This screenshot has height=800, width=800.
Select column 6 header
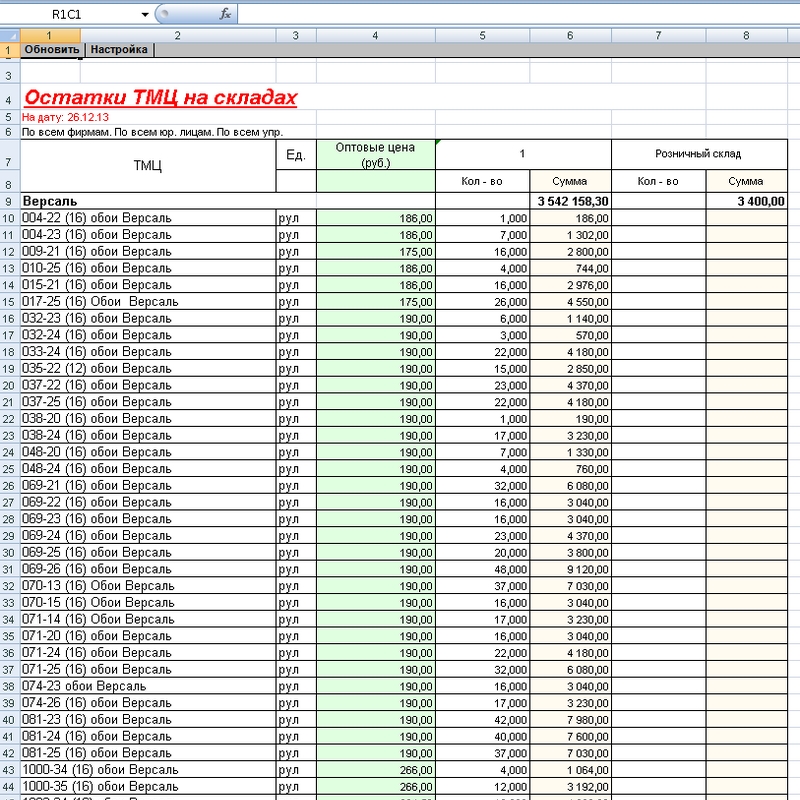(x=570, y=35)
